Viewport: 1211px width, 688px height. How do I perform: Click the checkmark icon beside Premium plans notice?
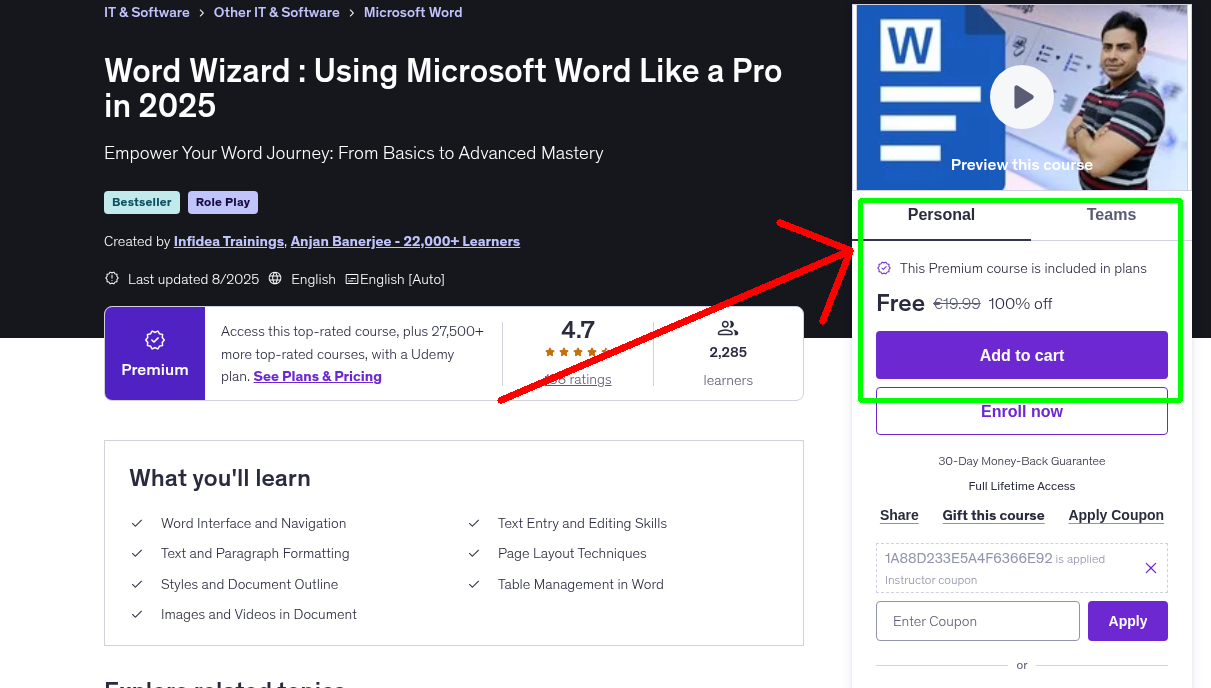[884, 268]
